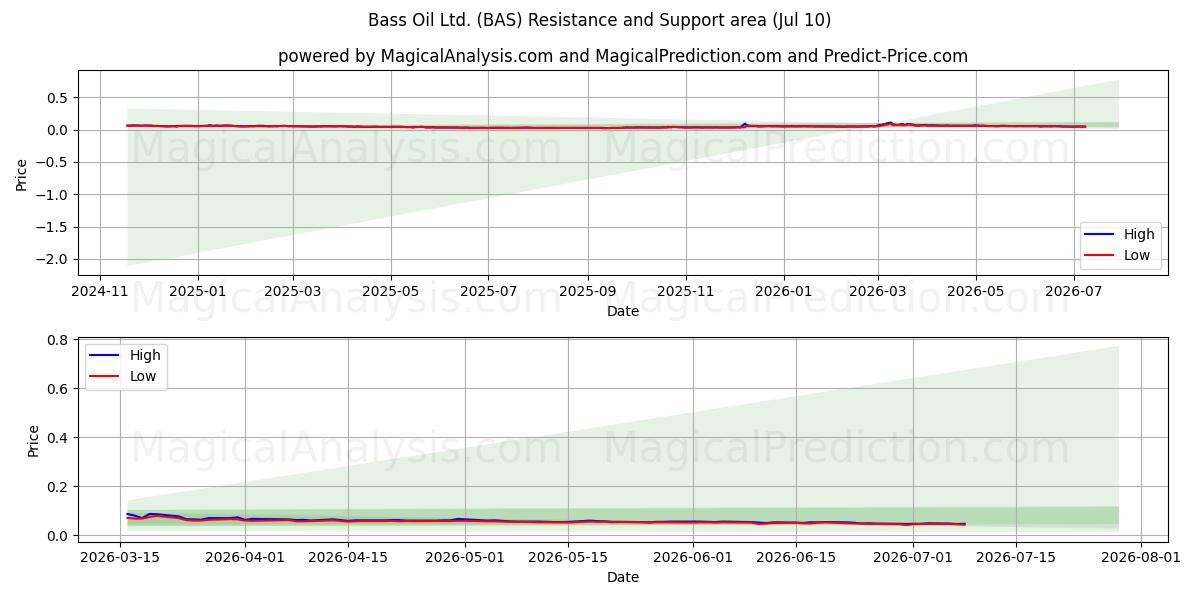Click top chart x-axis label '2026-05'

point(976,291)
